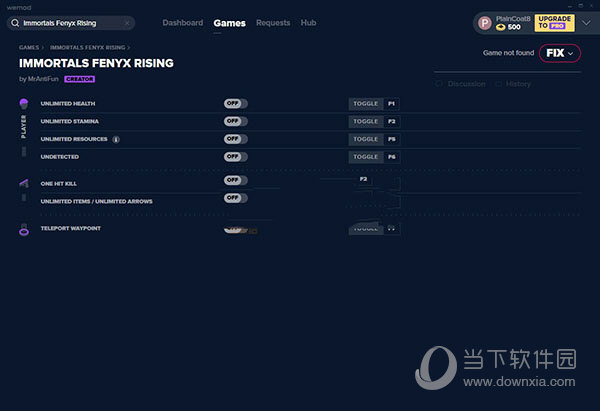The width and height of the screenshot is (600, 411).
Task: Open the Unlimited Resources info icon
Action: [116, 139]
